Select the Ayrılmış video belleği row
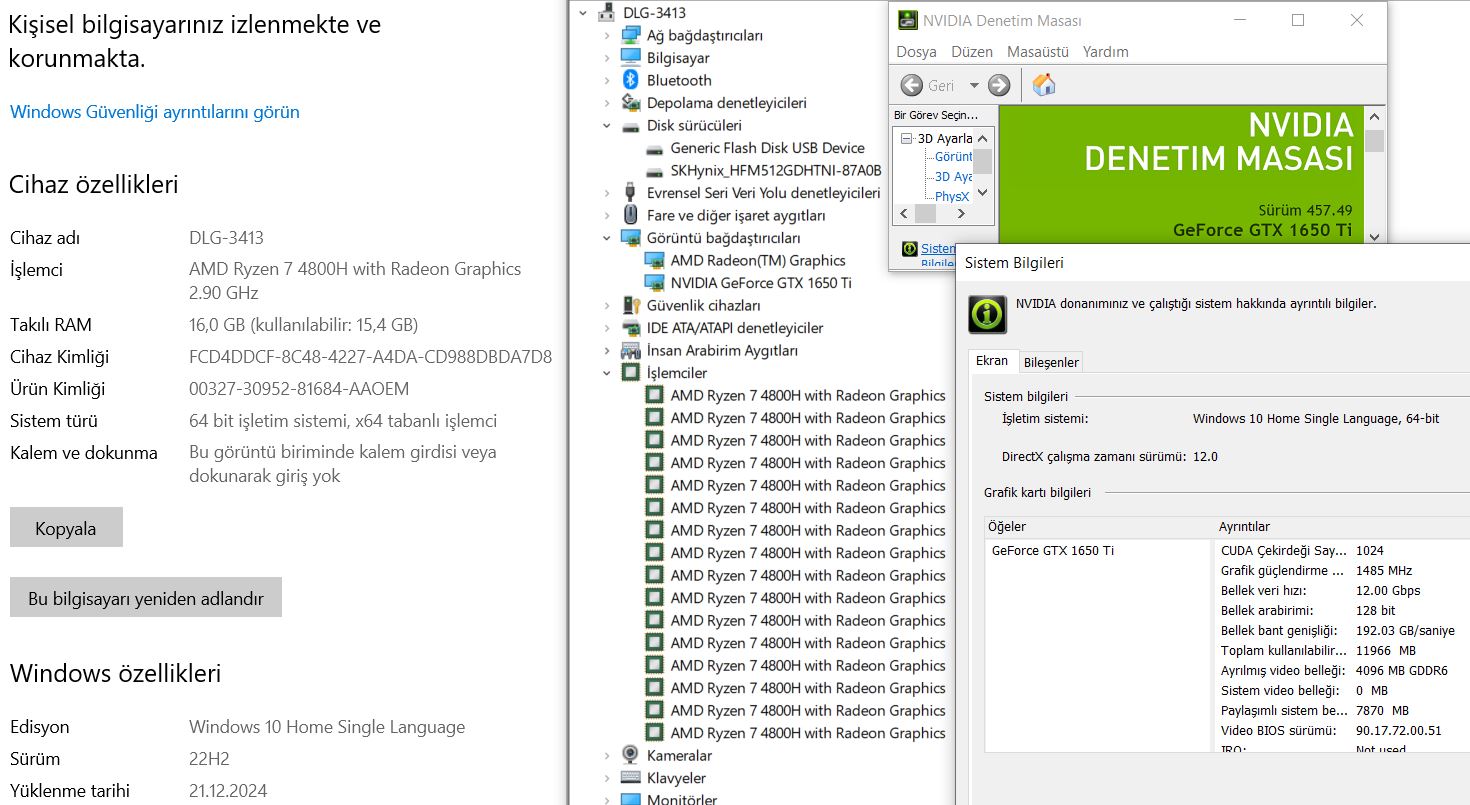The image size is (1470, 805). point(1344,671)
